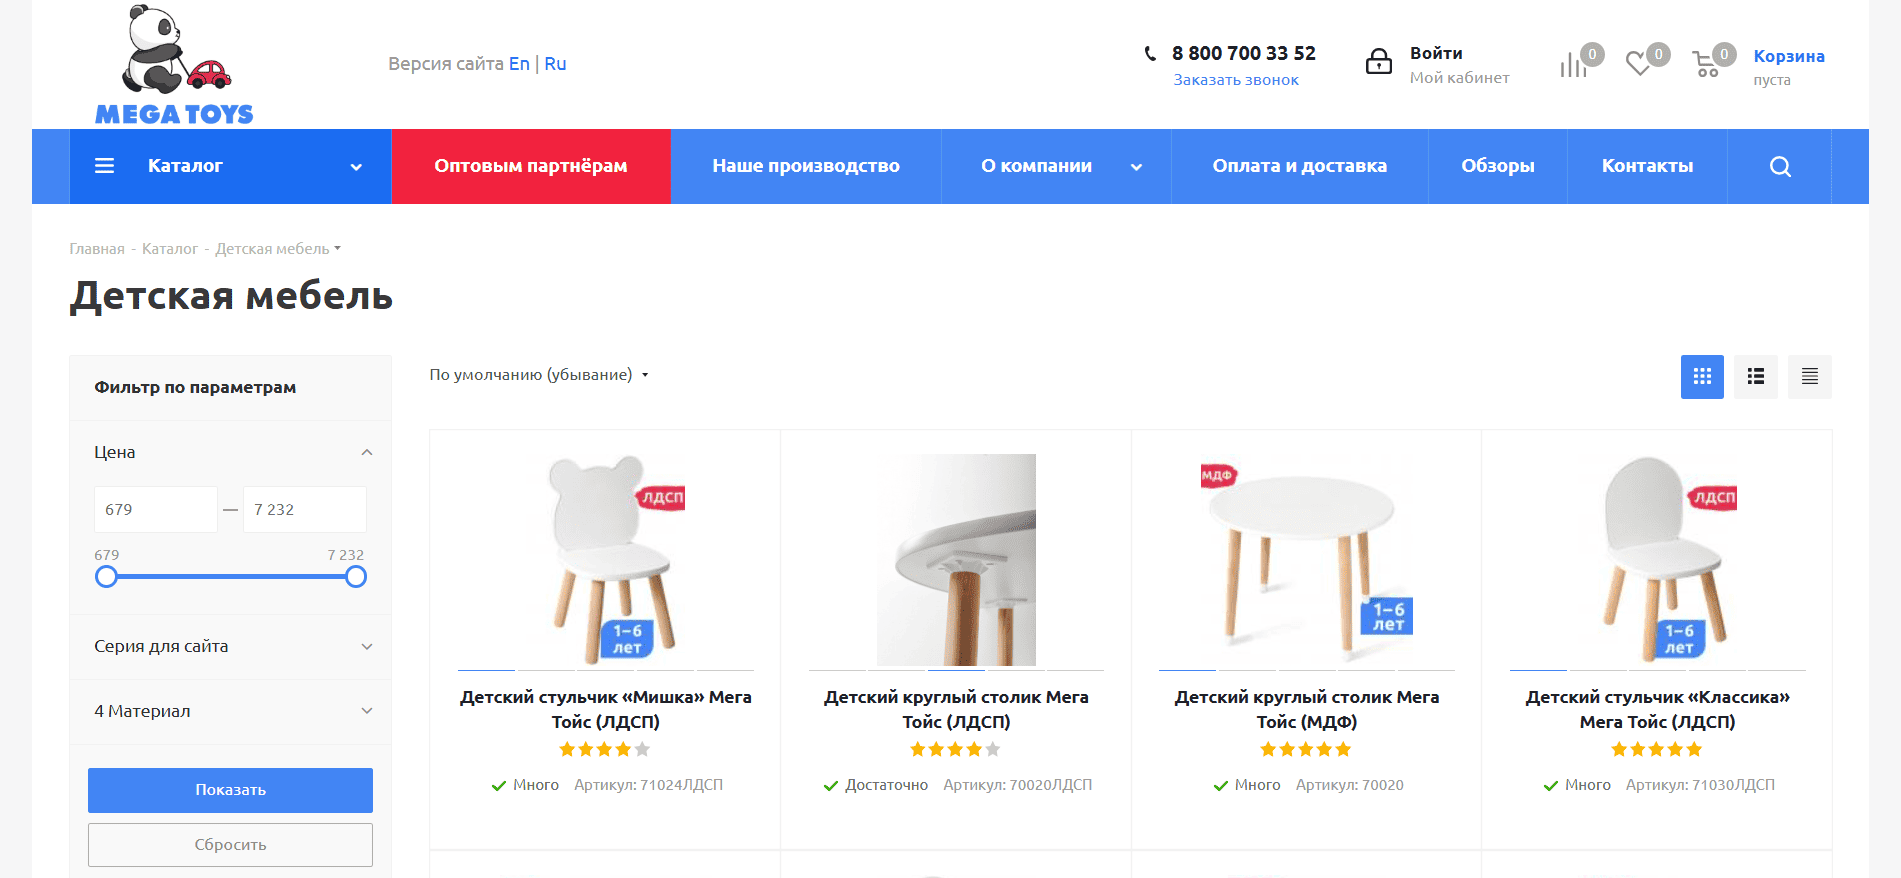Open Оптовым партнёрам menu item
1901x878 pixels.
(x=531, y=166)
